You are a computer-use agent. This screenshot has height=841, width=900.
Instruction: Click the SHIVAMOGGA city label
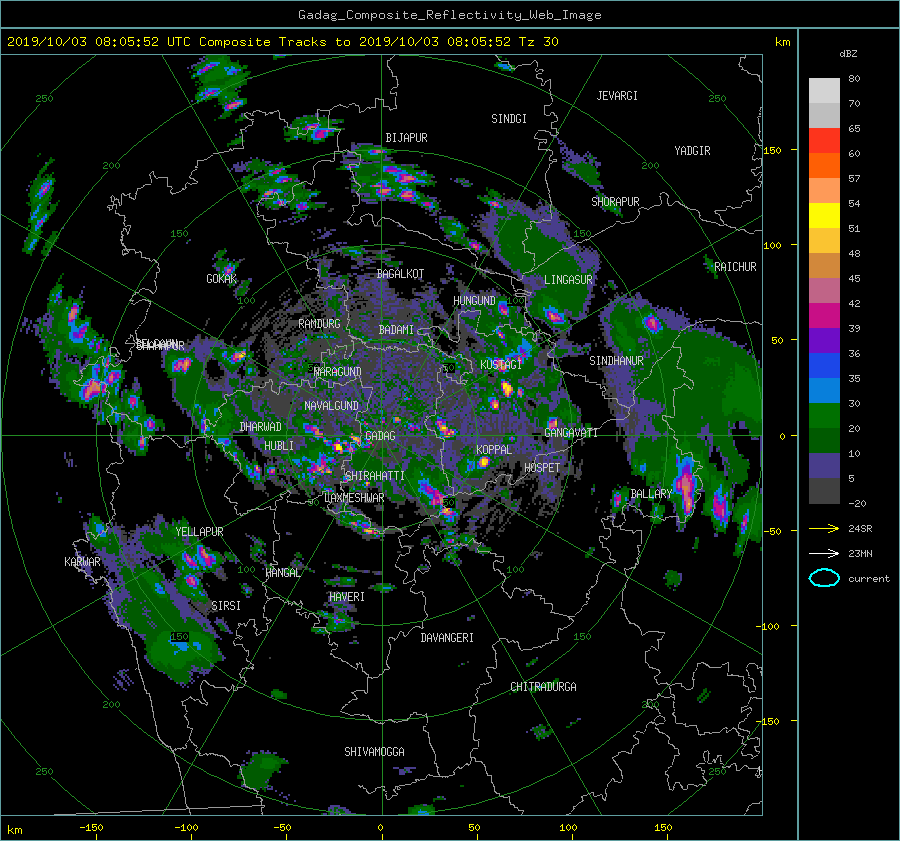click(x=374, y=752)
